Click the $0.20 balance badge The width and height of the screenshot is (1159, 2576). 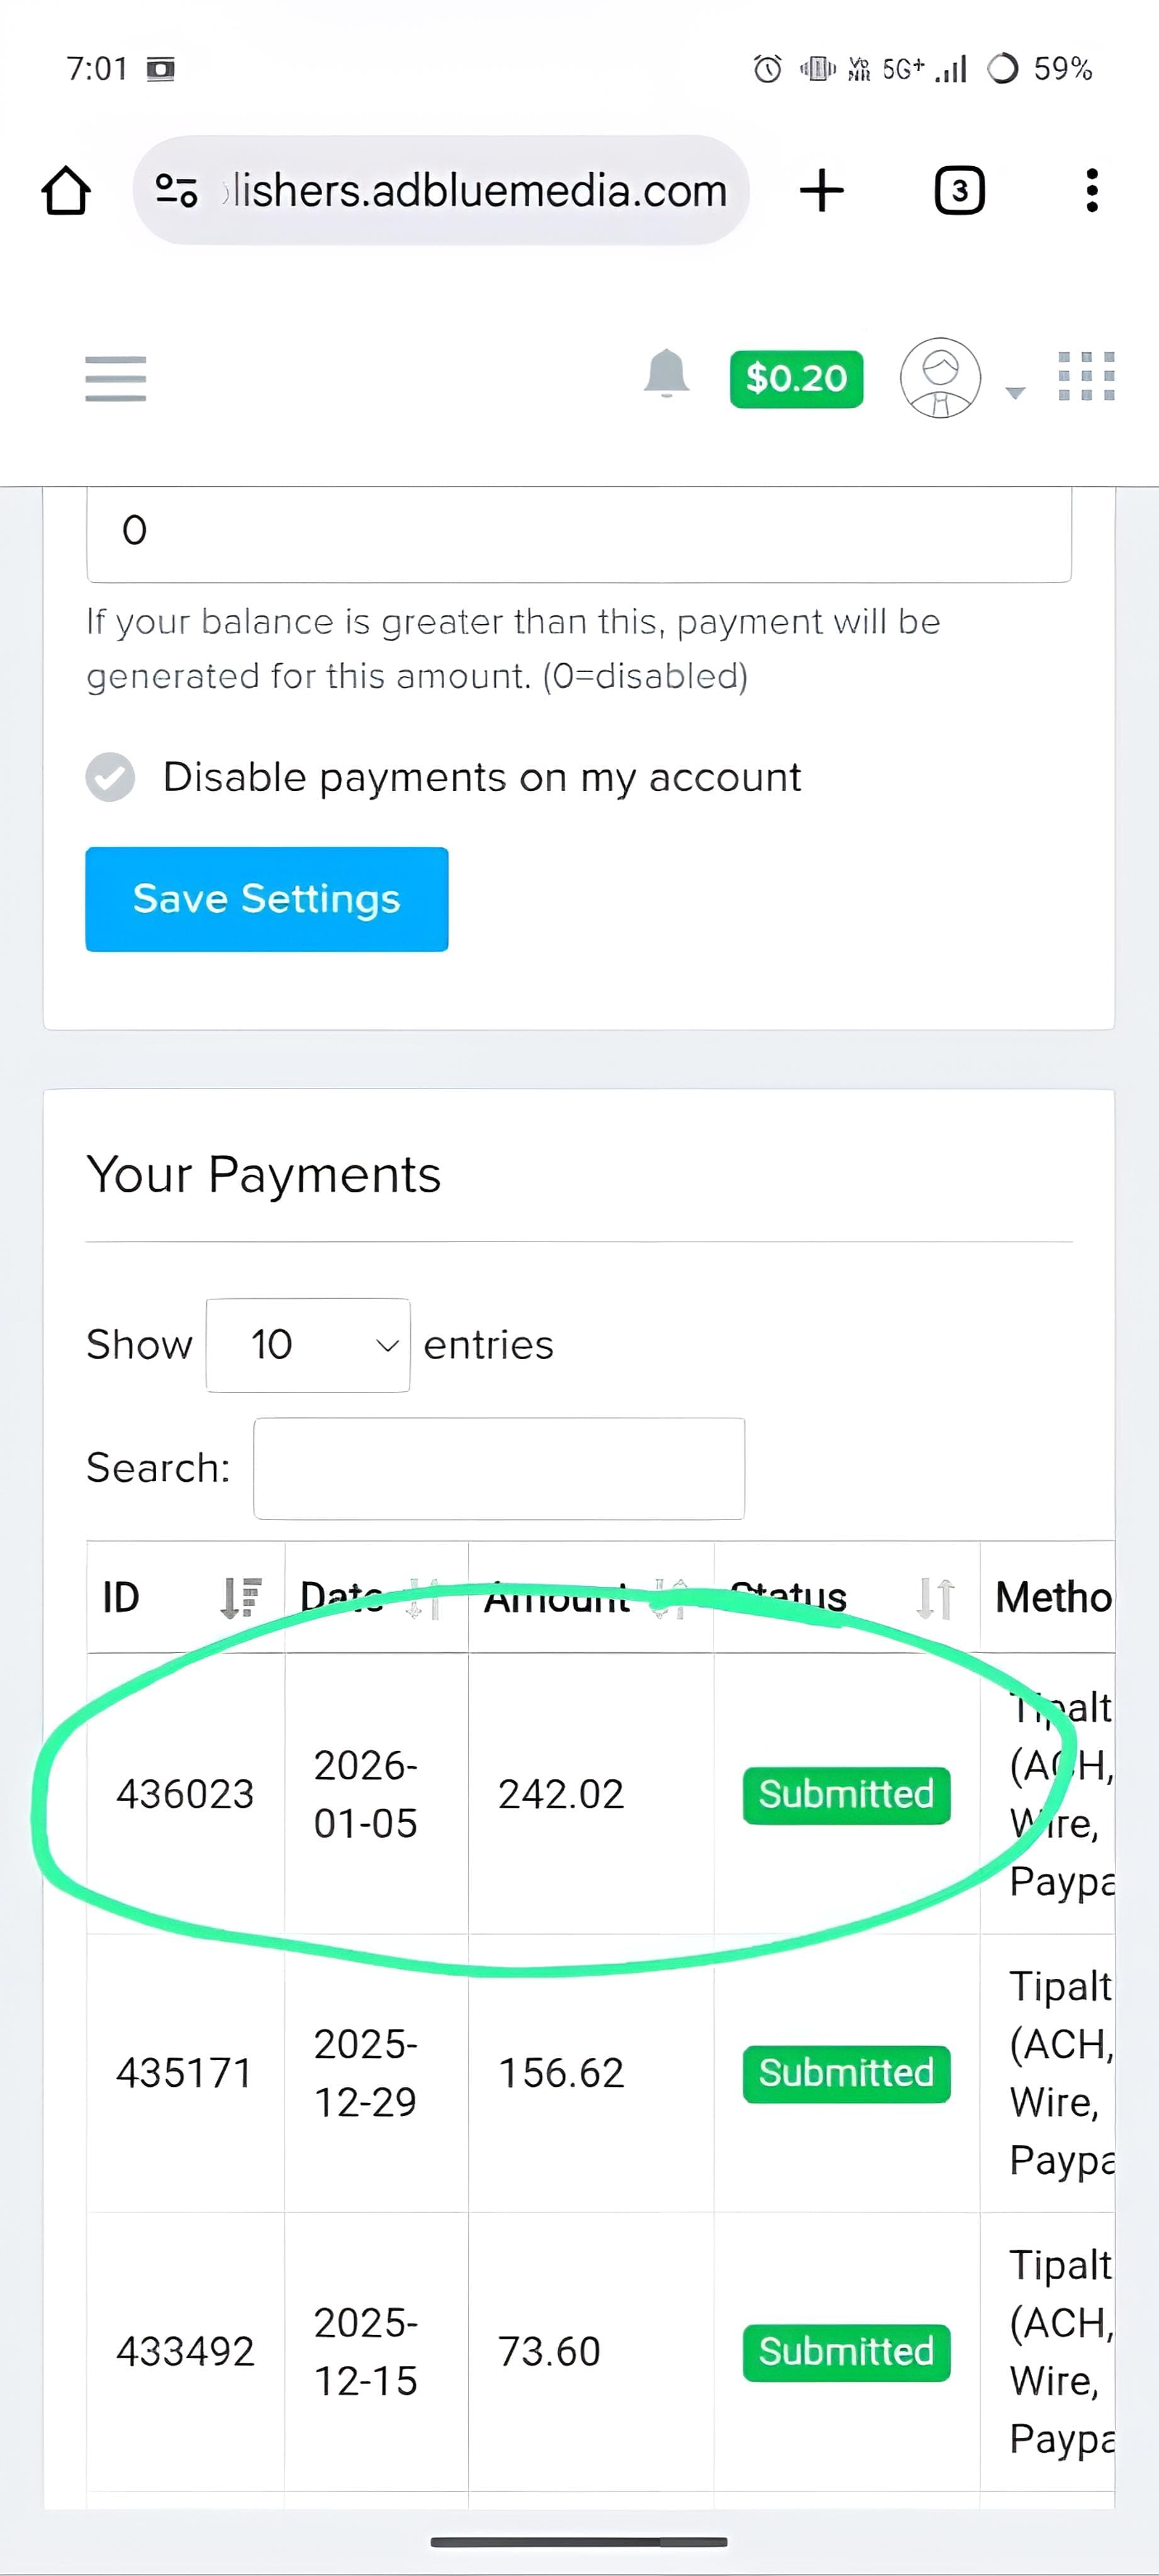796,379
